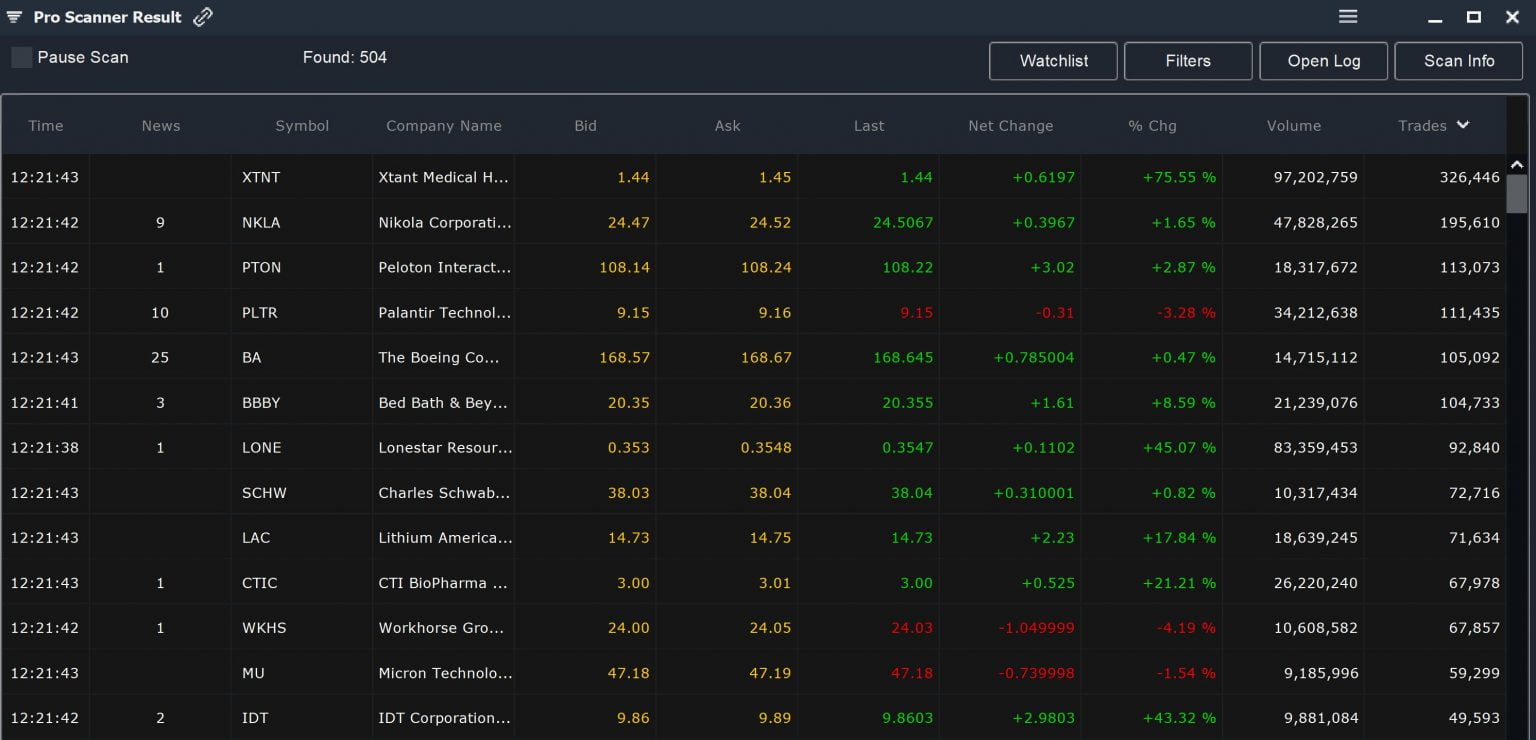Sort results by the Symbol column
The image size is (1536, 740).
coord(302,126)
